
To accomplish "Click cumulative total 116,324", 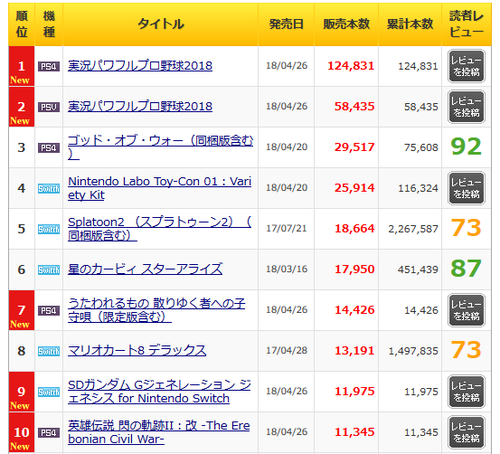I will click(418, 188).
